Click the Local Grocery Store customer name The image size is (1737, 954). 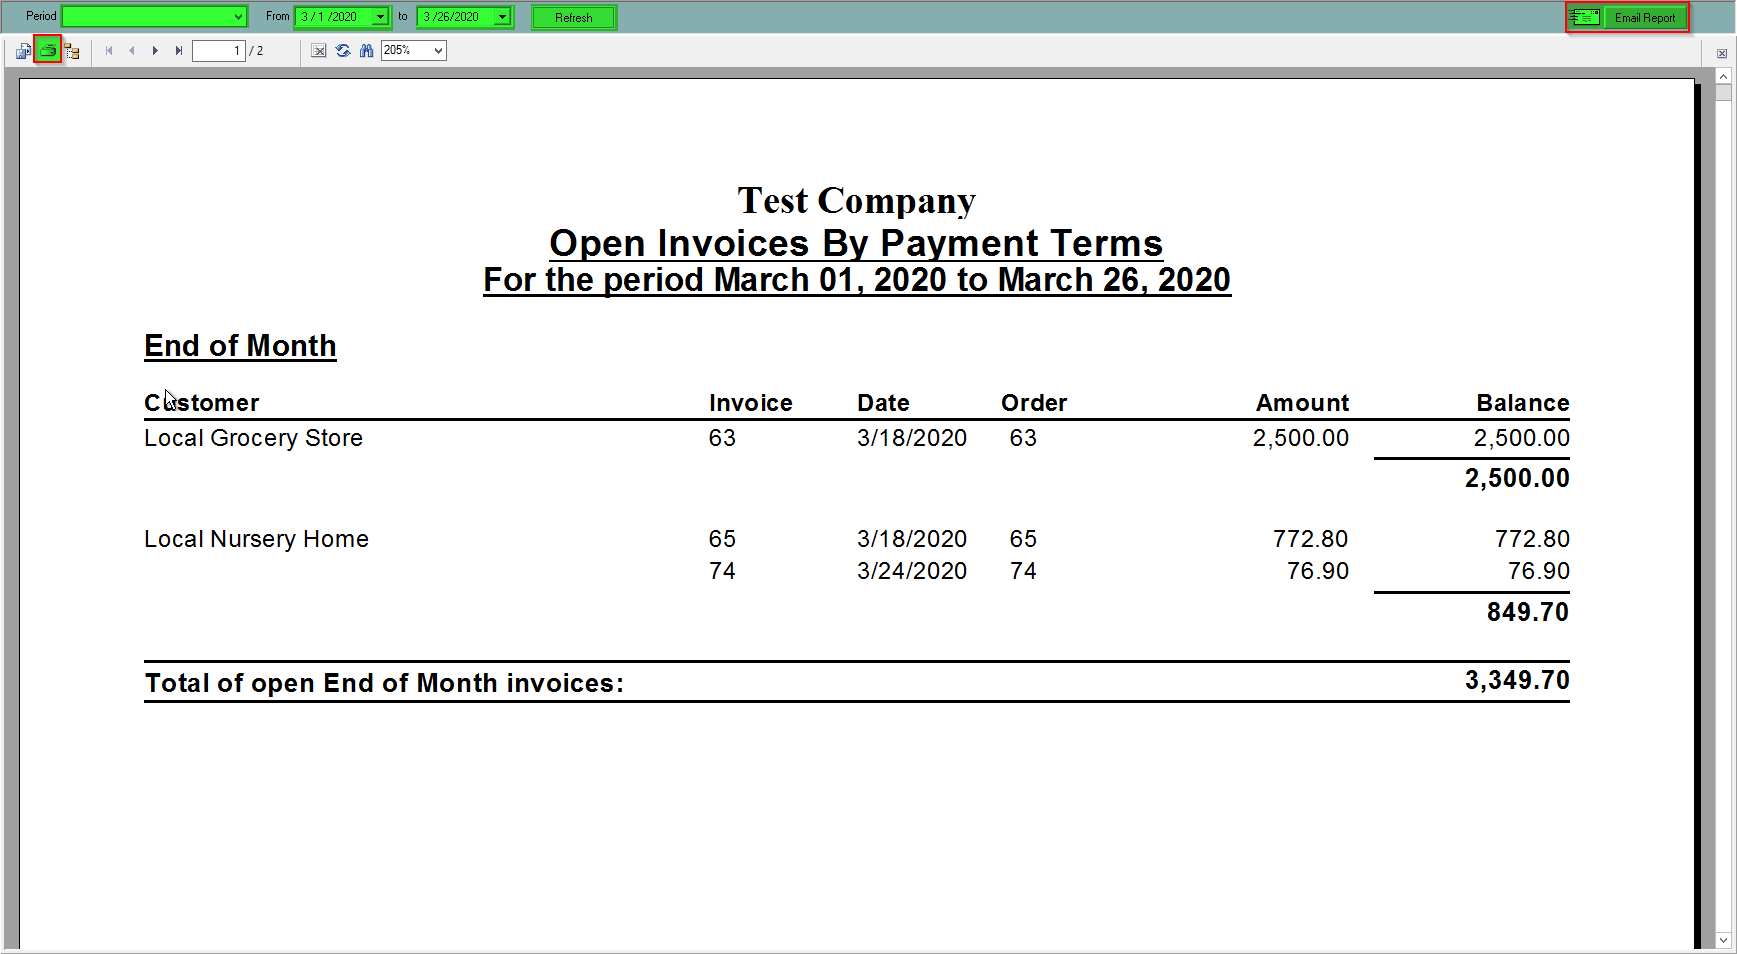[x=253, y=438]
